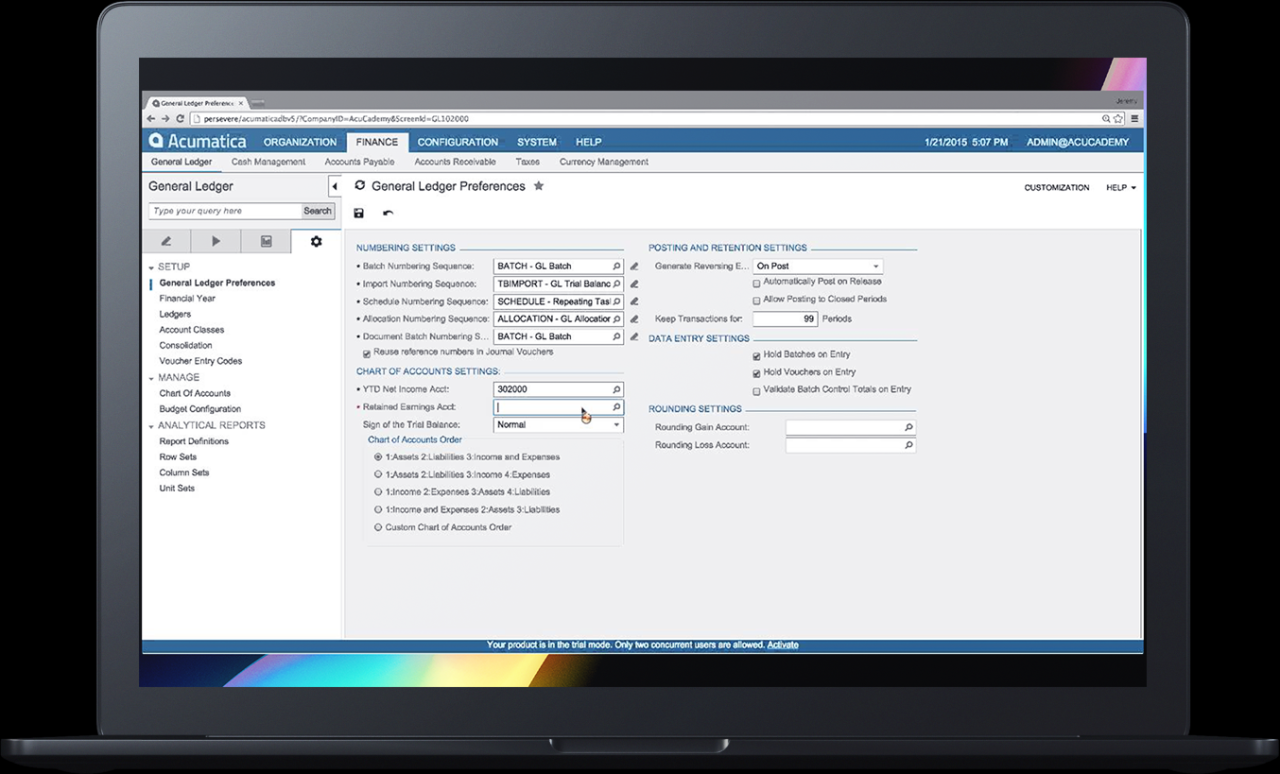This screenshot has width=1280, height=774.
Task: Refresh the General Ledger Preferences screen
Action: [x=359, y=186]
